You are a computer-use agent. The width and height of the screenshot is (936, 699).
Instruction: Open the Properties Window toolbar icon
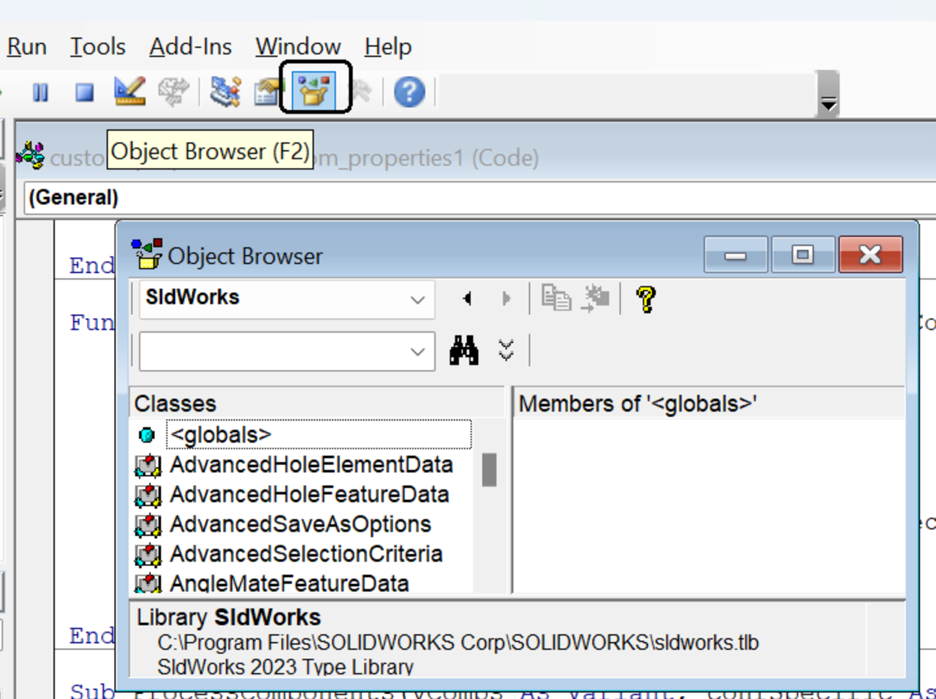[267, 91]
